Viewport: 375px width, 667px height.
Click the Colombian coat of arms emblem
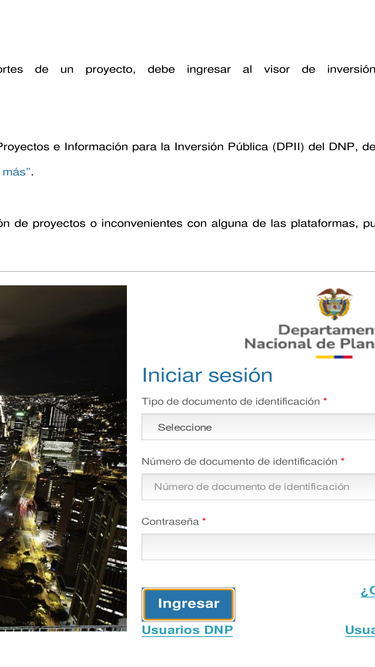coord(335,304)
